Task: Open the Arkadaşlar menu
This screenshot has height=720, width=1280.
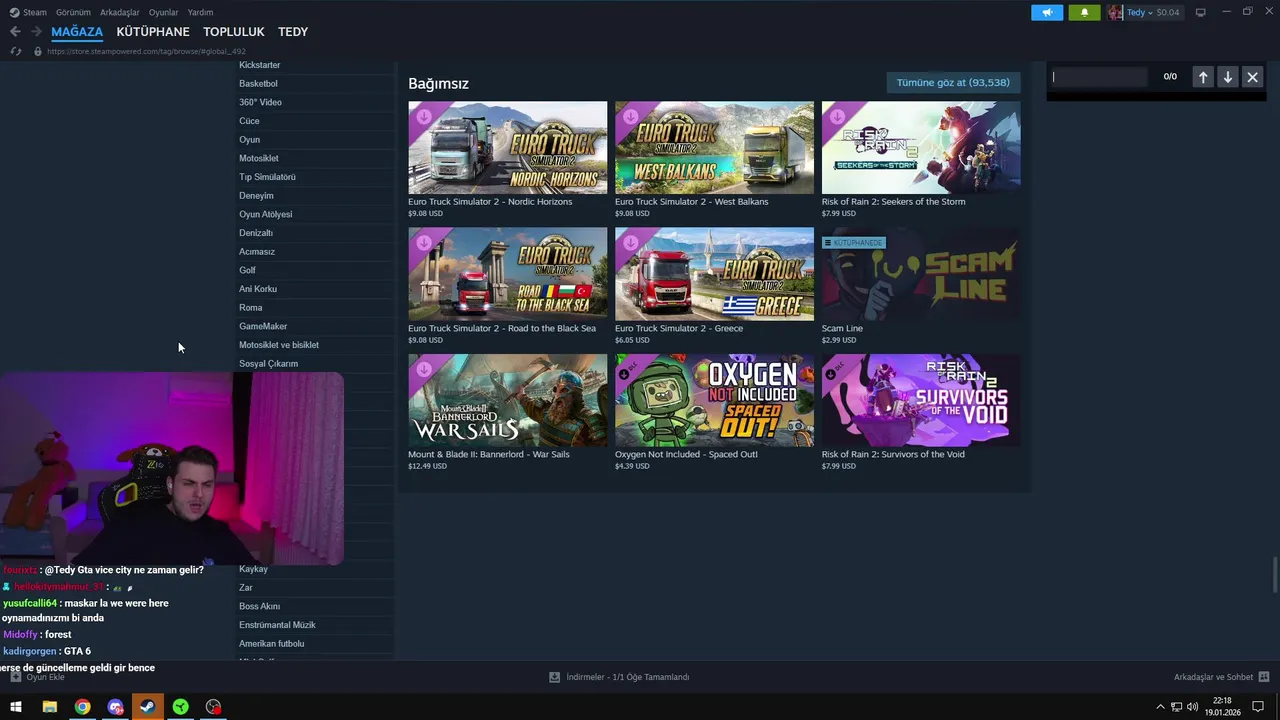Action: tap(120, 12)
